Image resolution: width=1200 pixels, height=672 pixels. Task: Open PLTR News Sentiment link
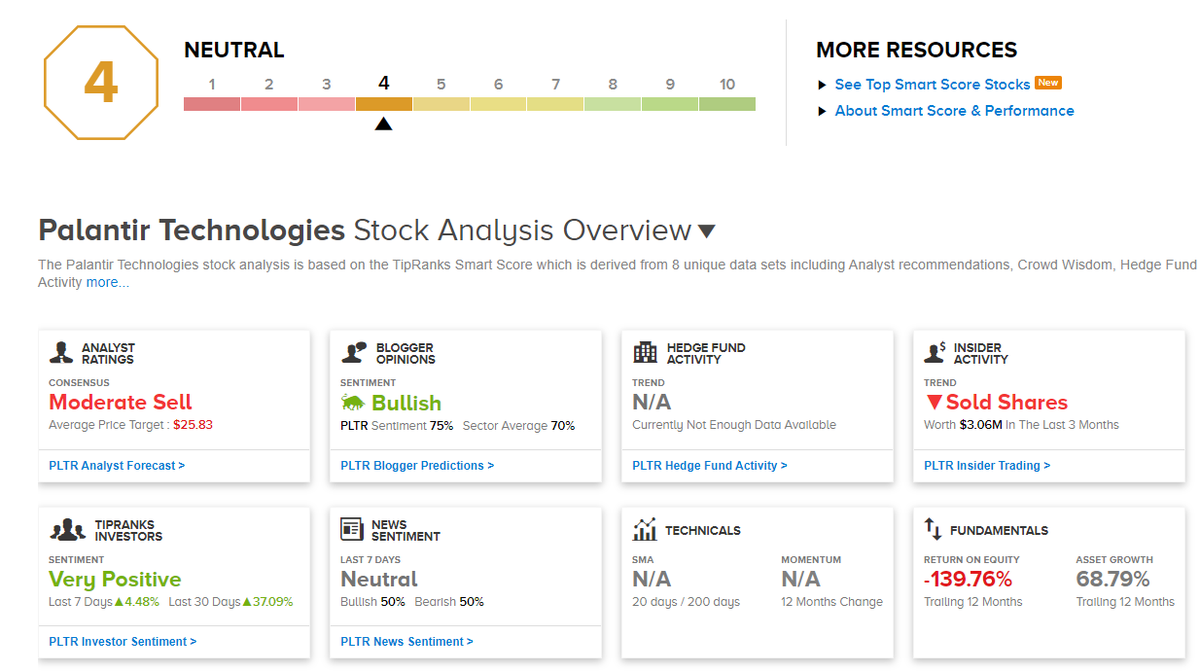click(x=407, y=641)
